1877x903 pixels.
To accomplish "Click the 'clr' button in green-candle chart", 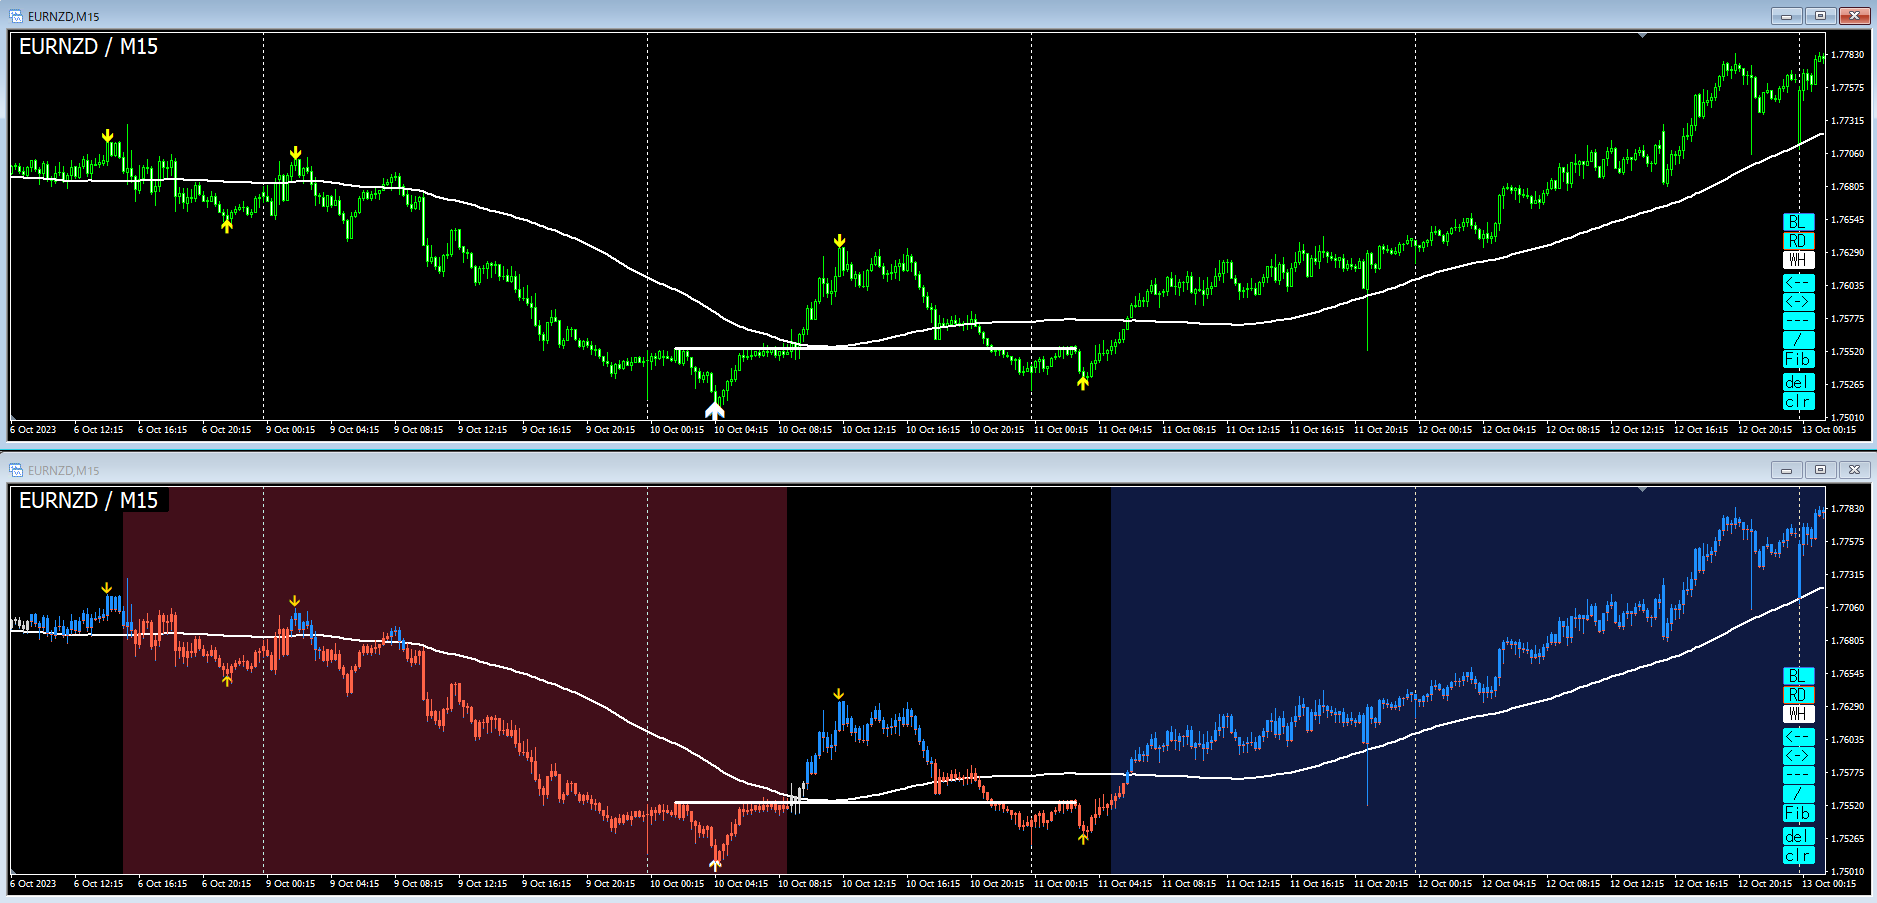I will click(x=1798, y=402).
